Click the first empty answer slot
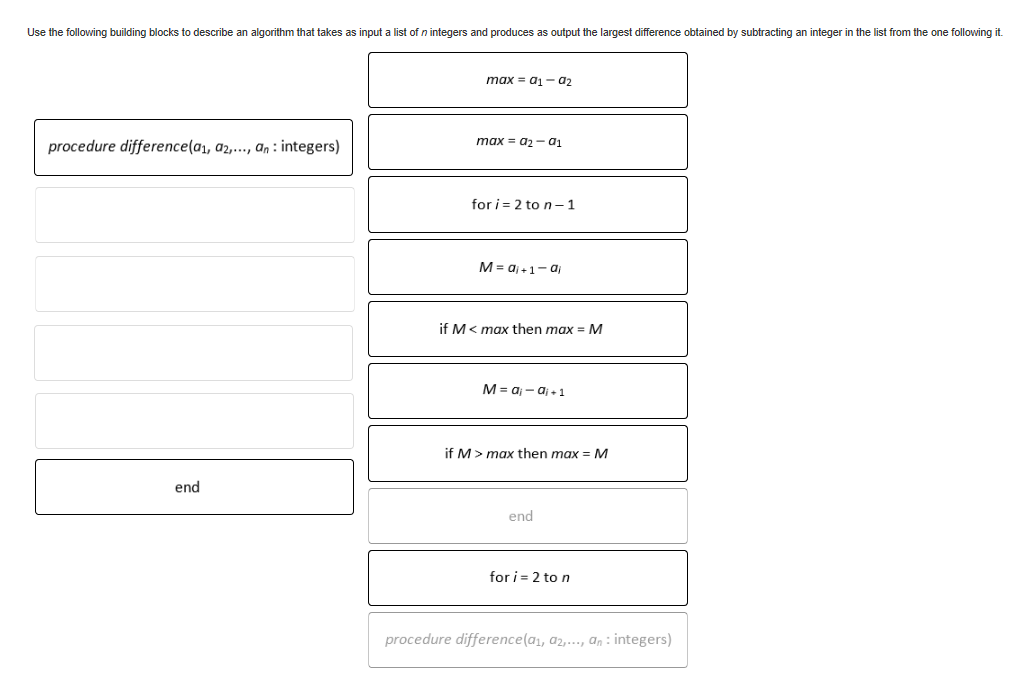 coord(194,214)
